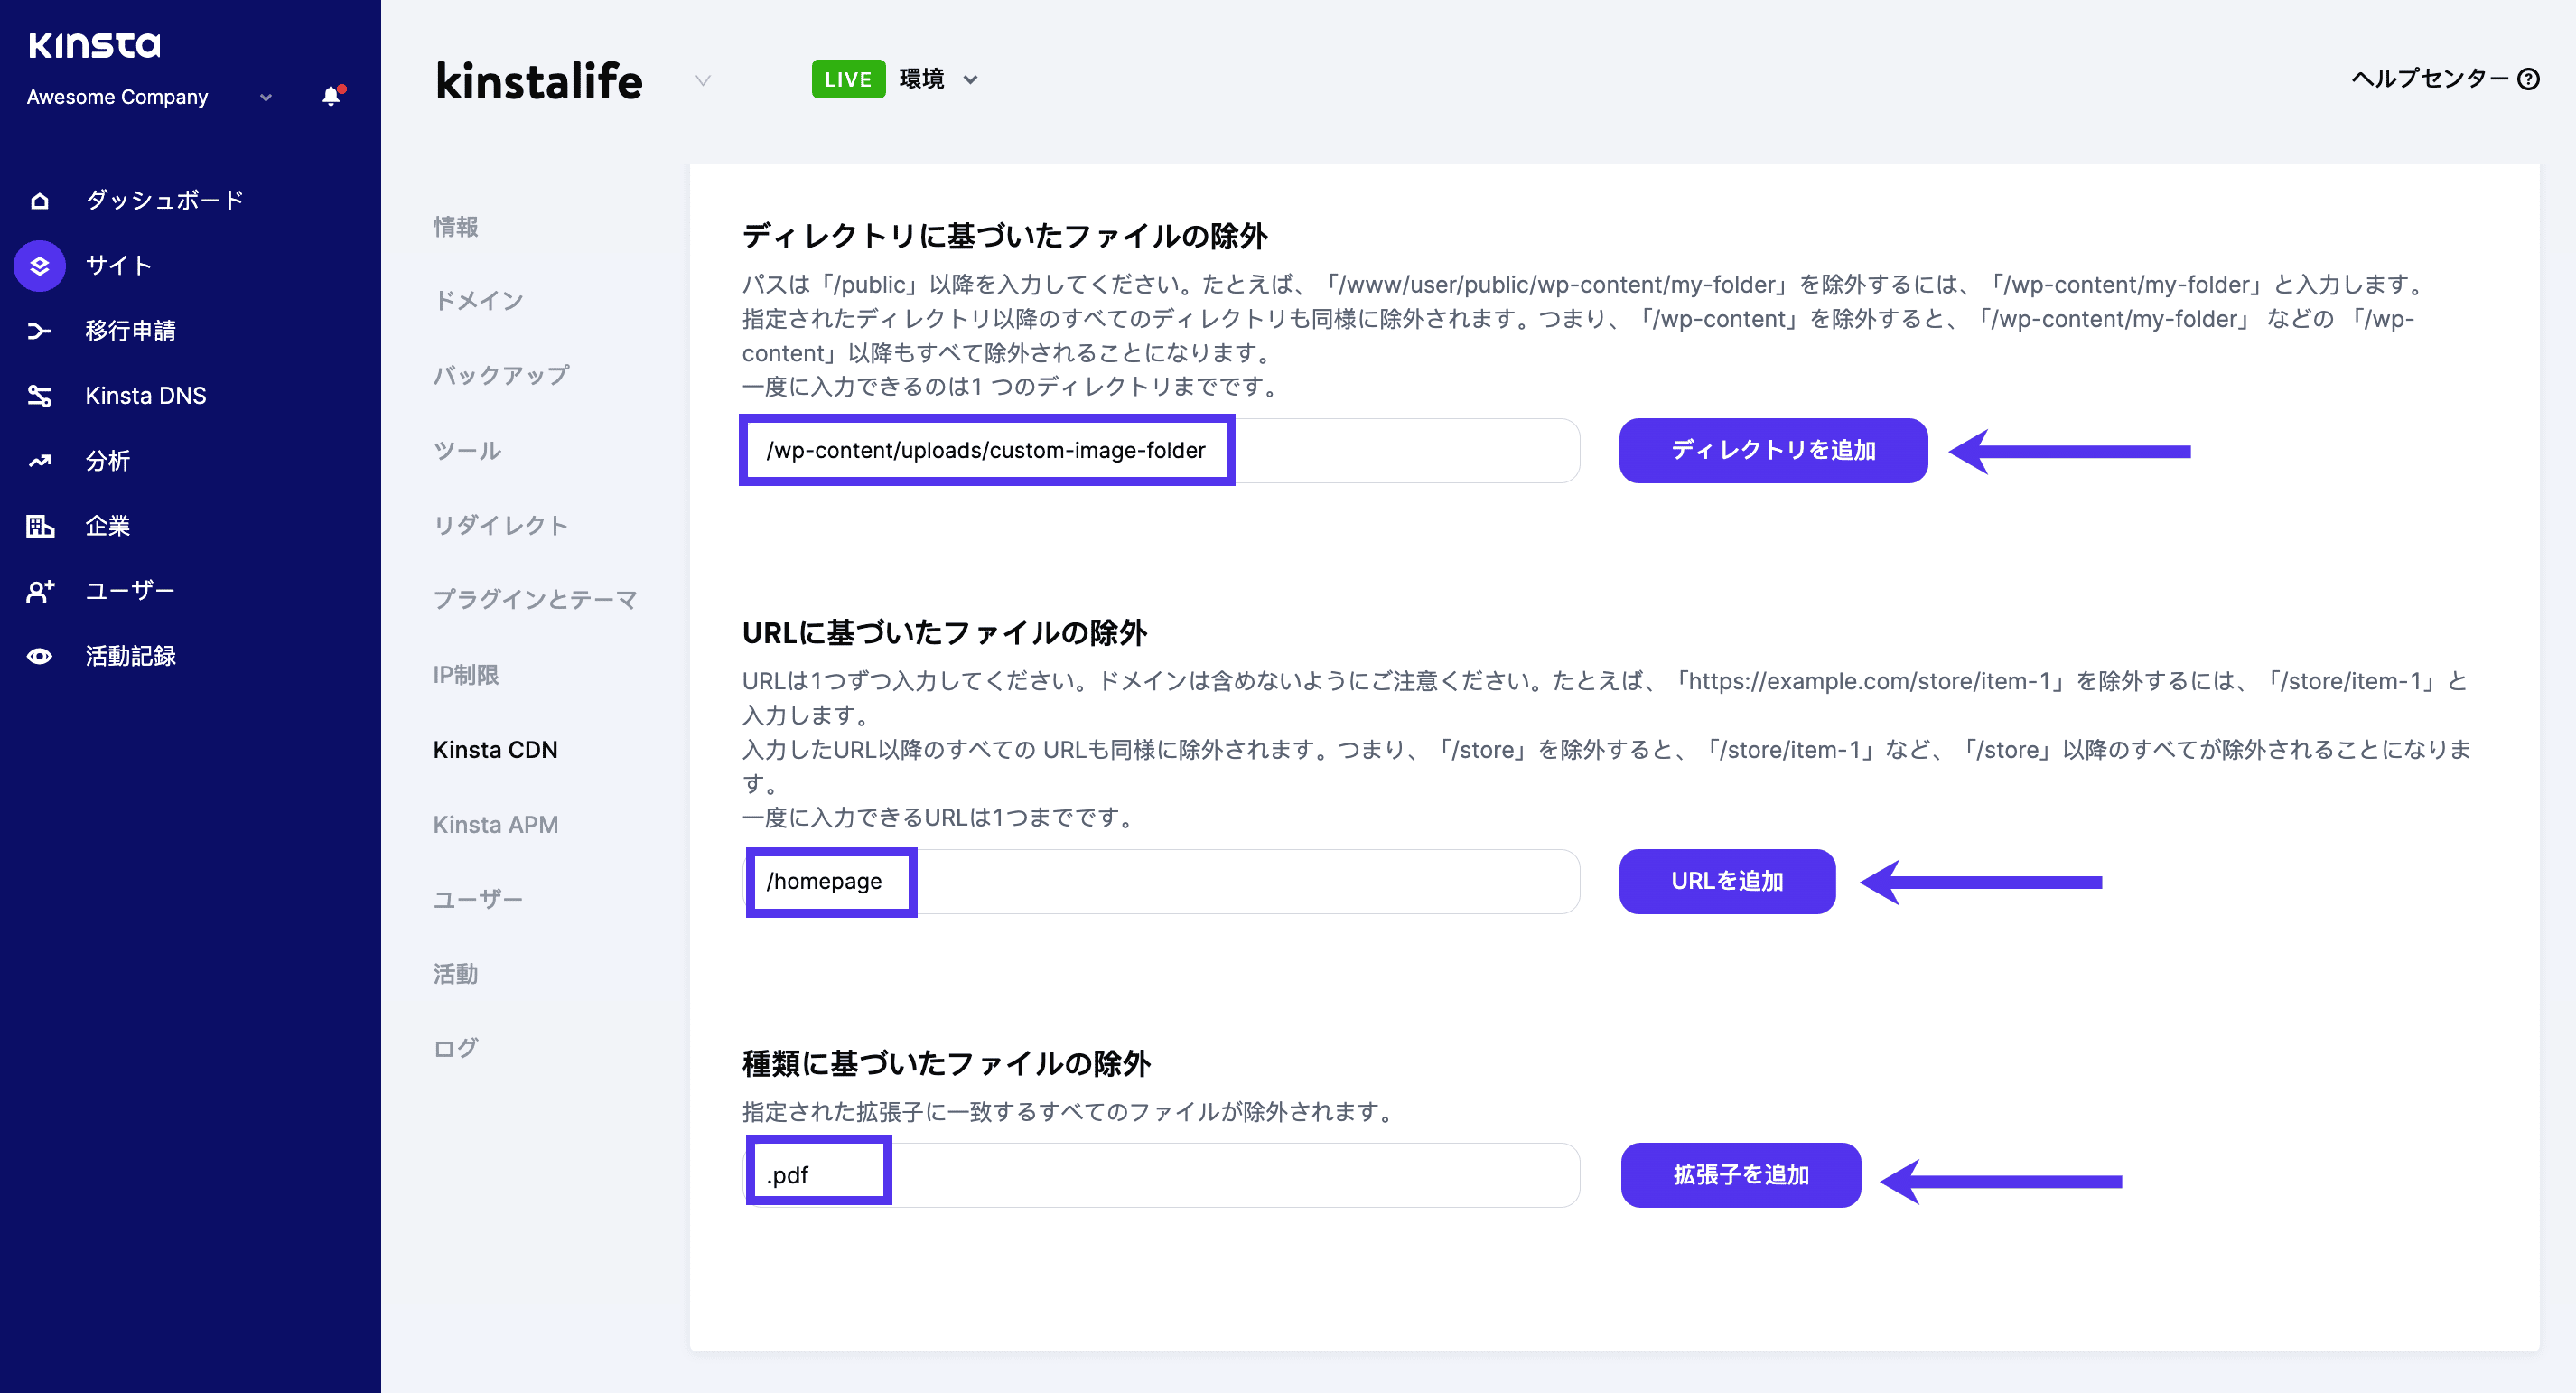
Task: Click the Kinsta logo
Action: tap(94, 45)
